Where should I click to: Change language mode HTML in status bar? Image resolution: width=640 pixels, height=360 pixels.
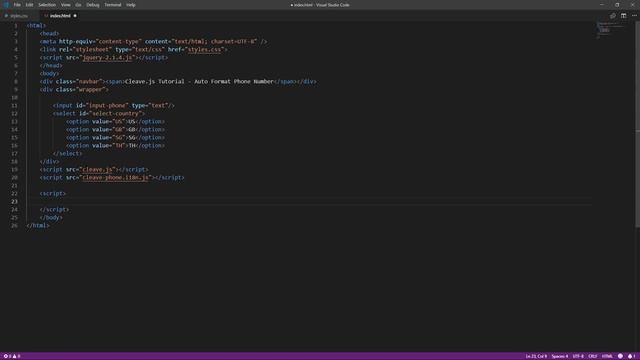tap(607, 356)
